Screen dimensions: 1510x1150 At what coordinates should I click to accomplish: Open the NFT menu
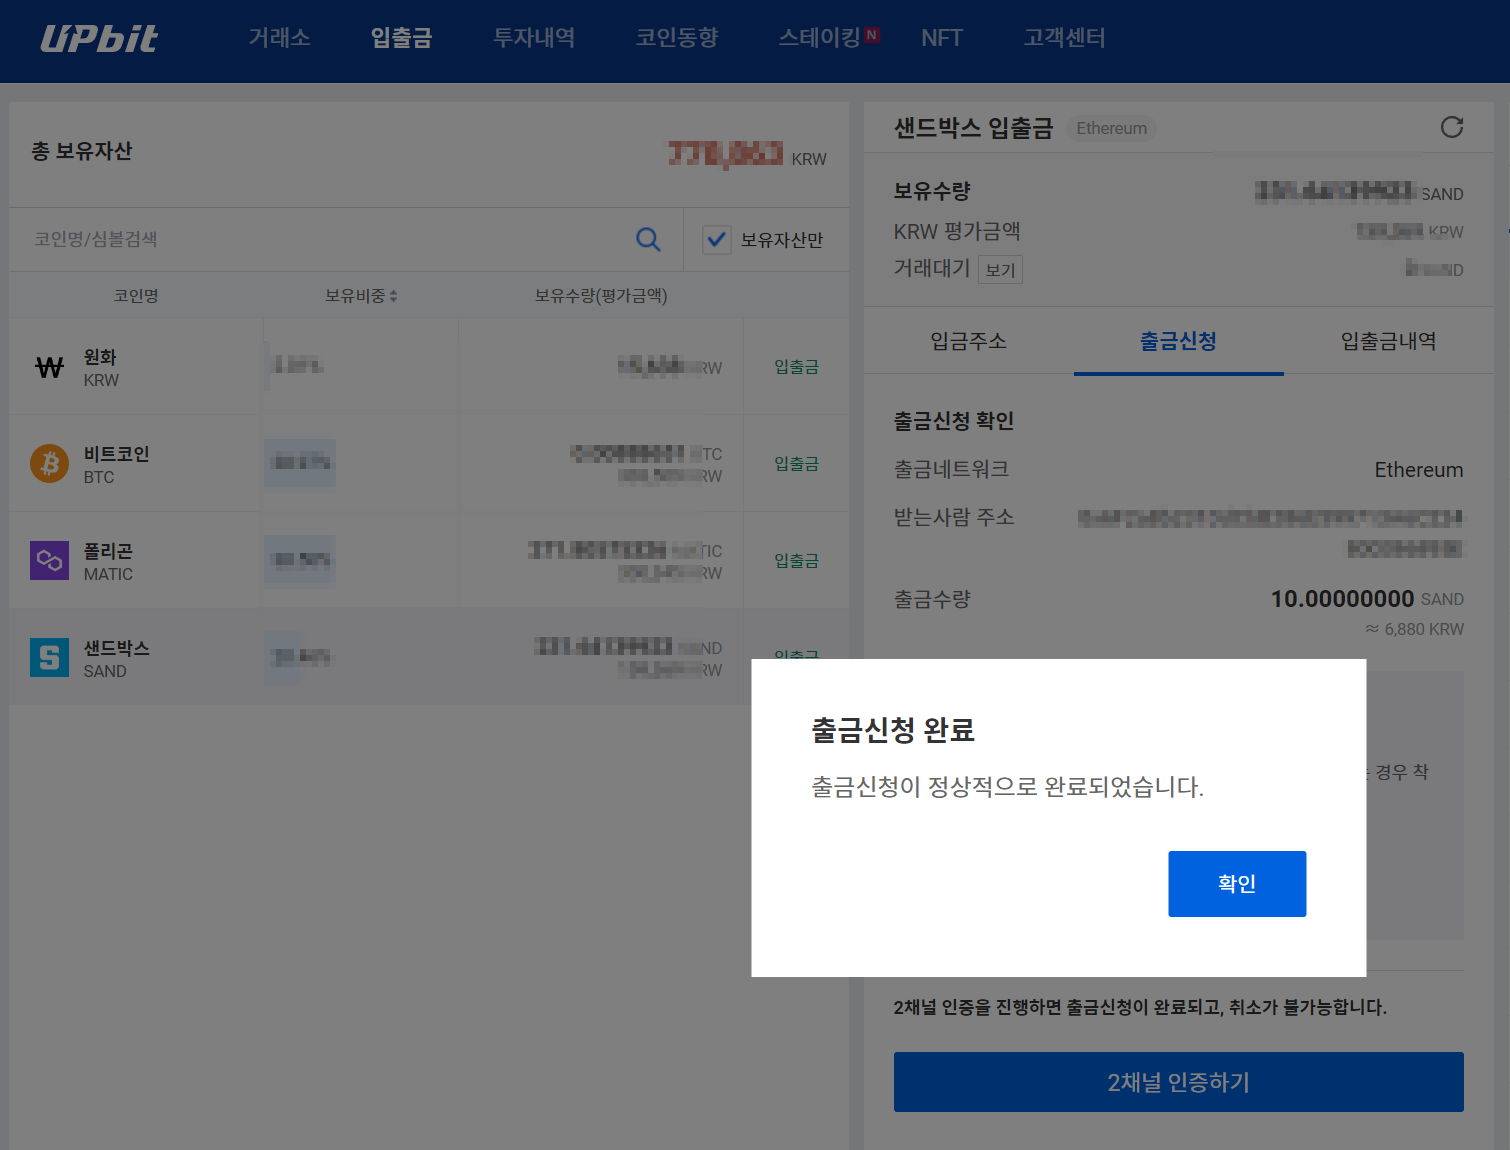tap(942, 38)
